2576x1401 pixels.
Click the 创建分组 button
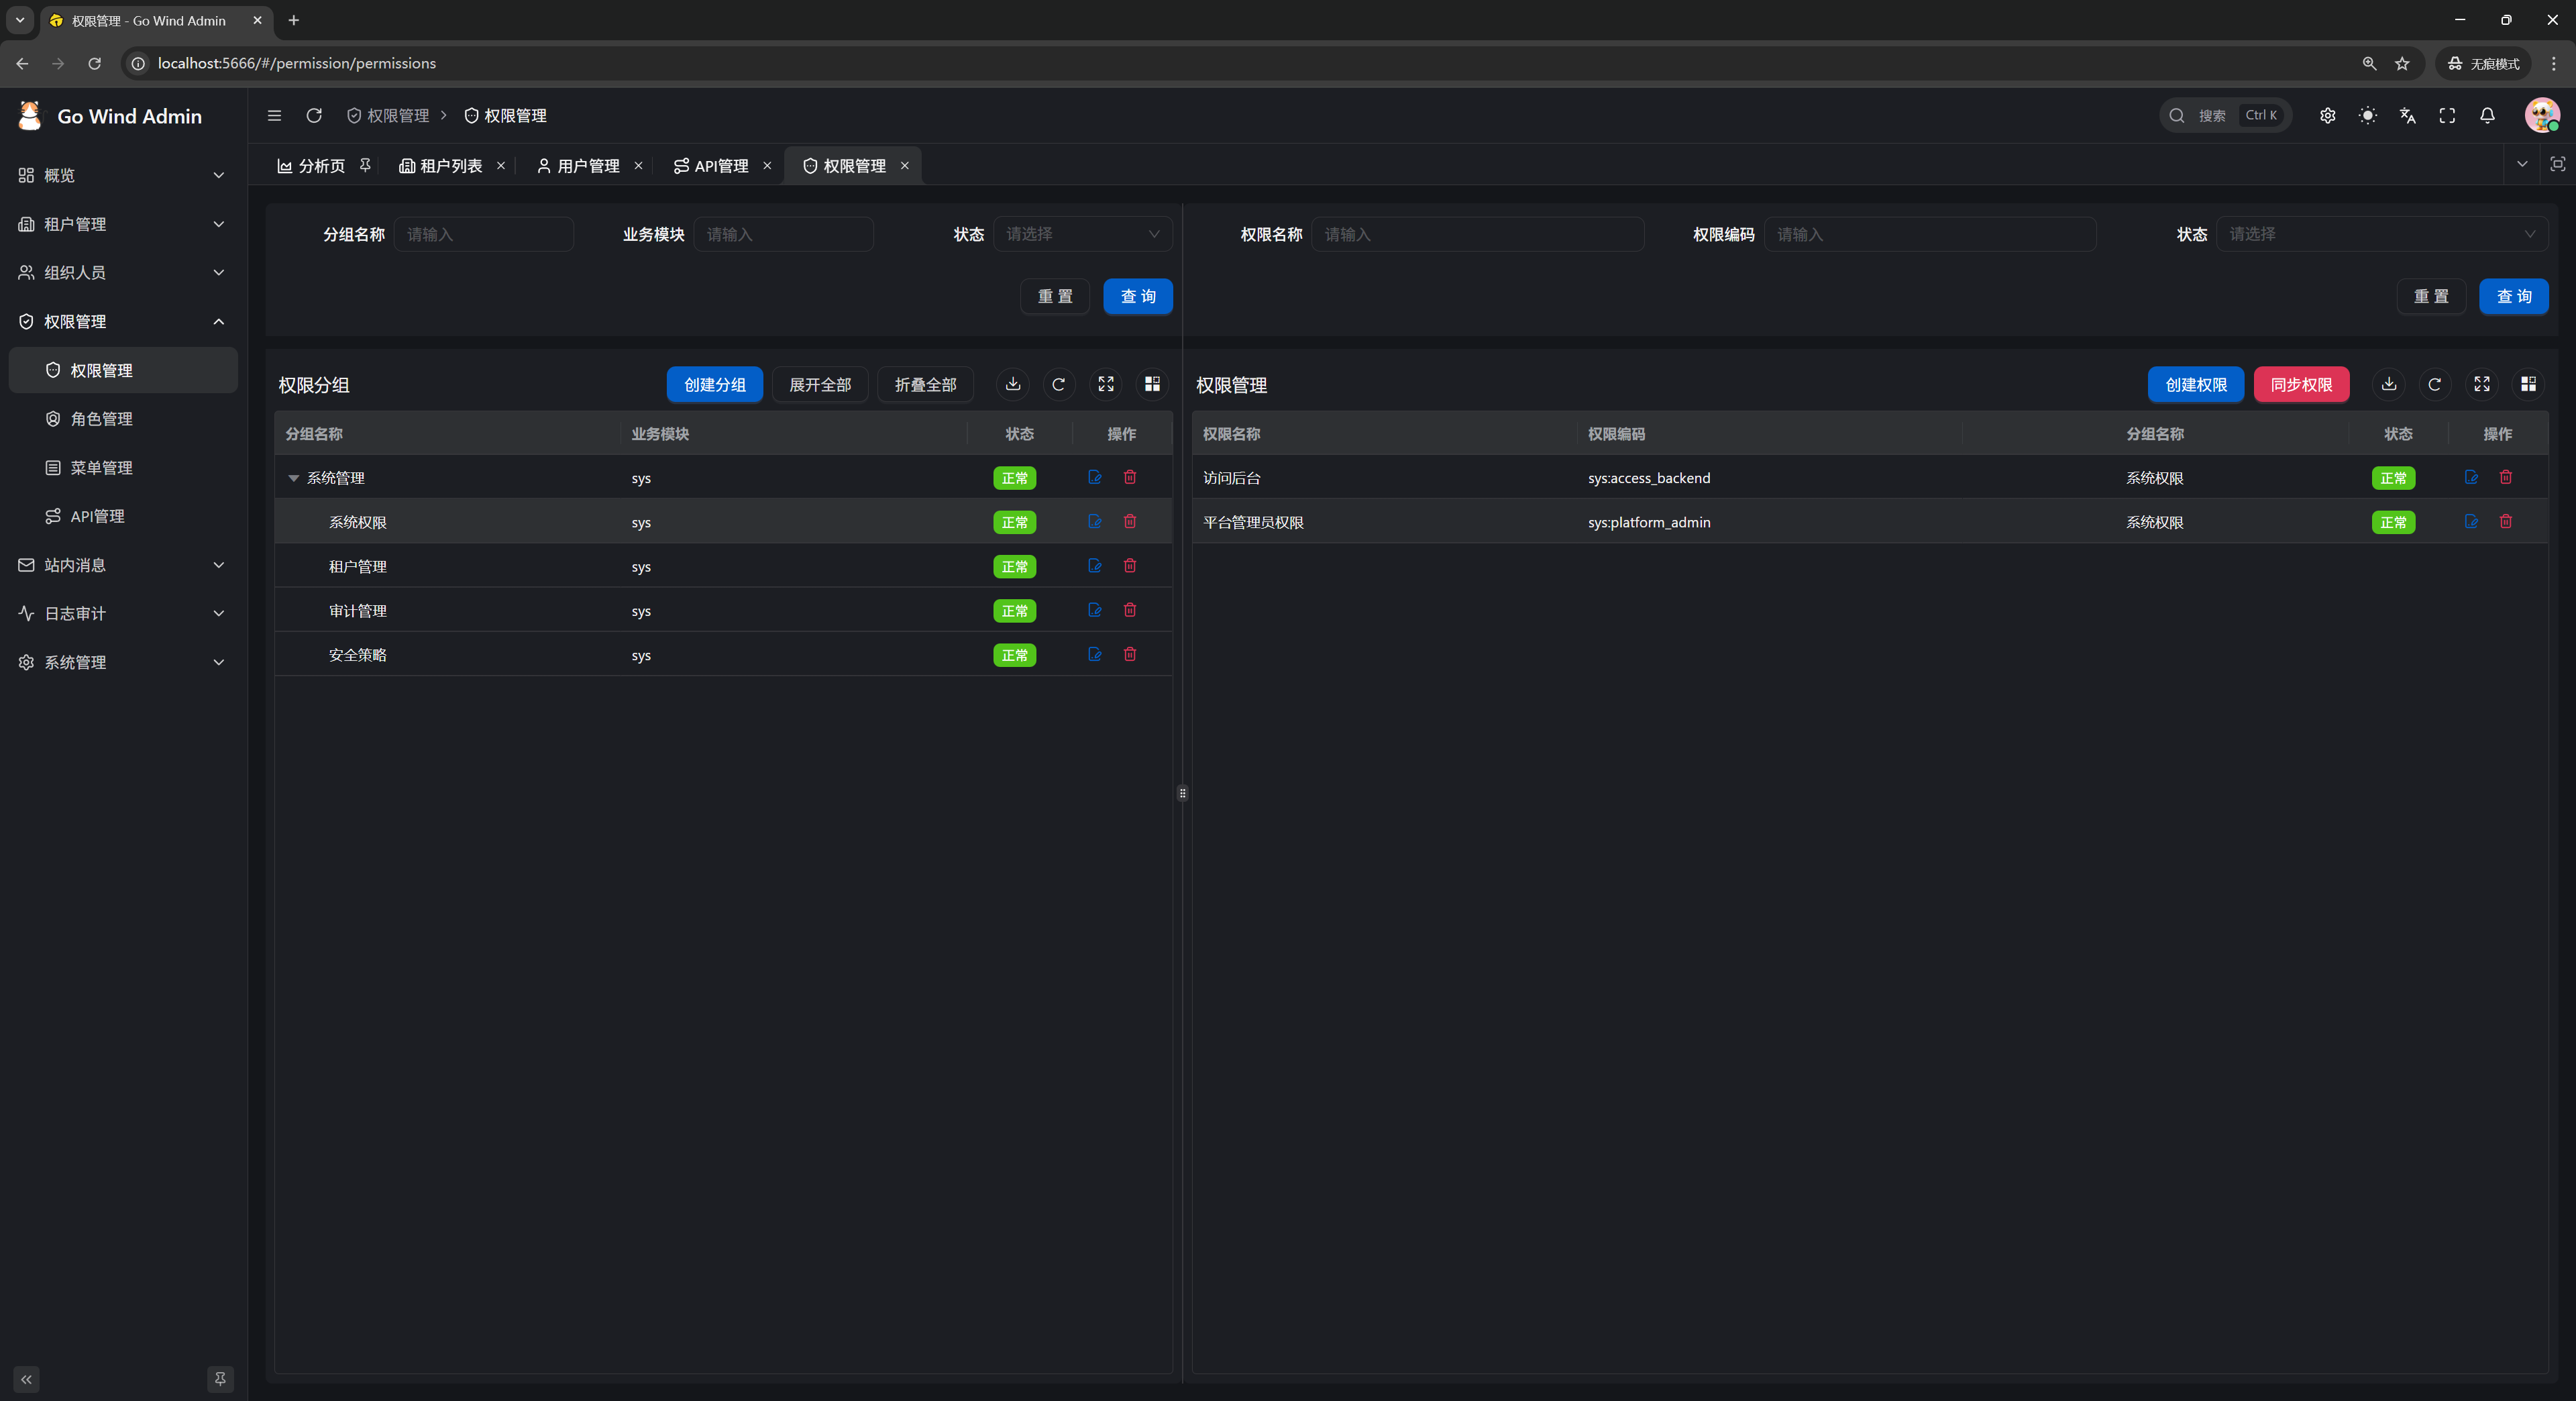tap(714, 385)
